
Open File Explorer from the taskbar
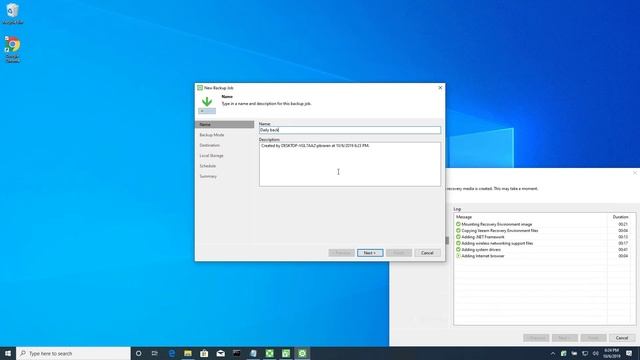click(188, 353)
